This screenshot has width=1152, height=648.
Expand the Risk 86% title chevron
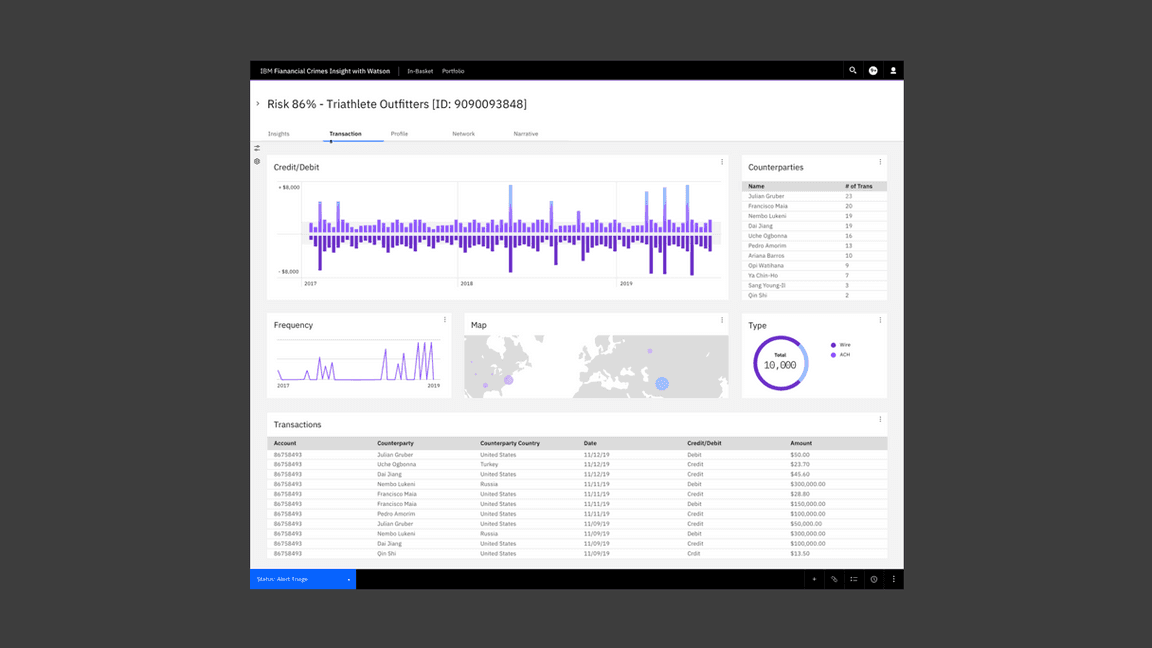[257, 104]
